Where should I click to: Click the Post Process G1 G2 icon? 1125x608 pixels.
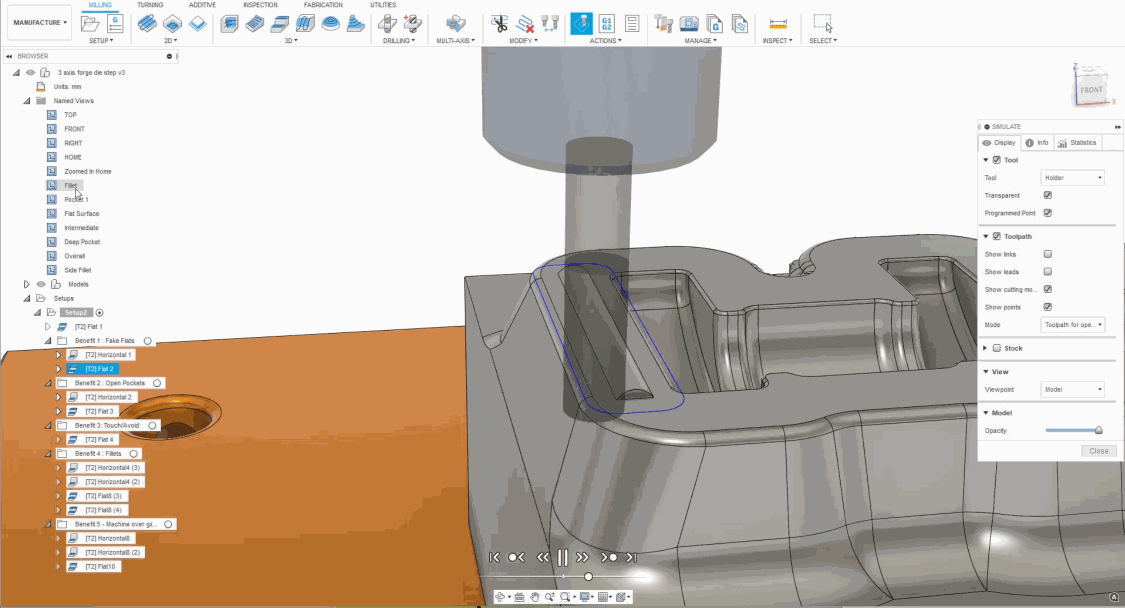pyautogui.click(x=607, y=23)
